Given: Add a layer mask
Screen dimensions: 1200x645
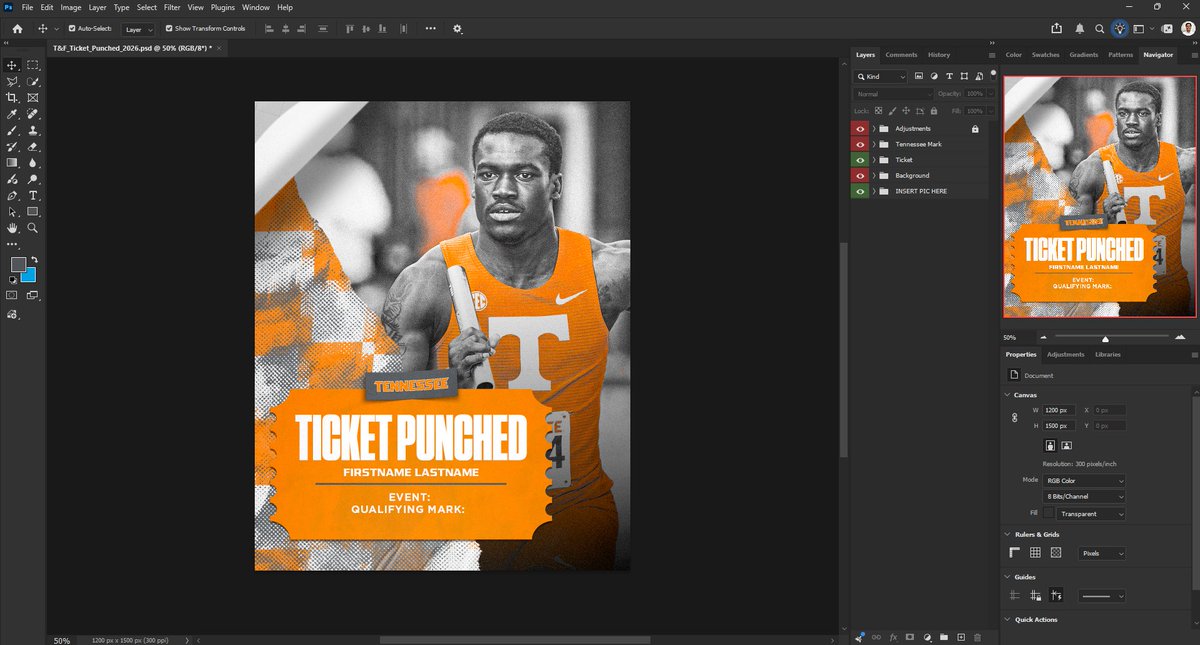Looking at the screenshot, I should pyautogui.click(x=910, y=636).
